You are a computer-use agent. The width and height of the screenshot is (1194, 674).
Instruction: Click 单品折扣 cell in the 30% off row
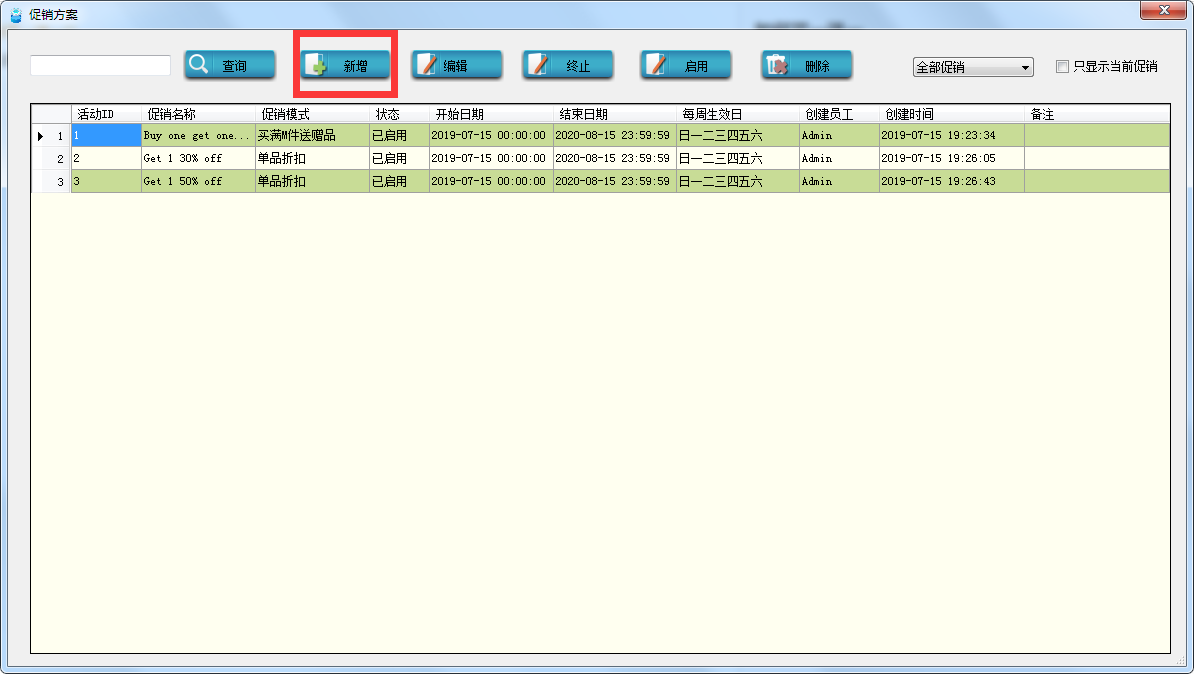tap(312, 158)
